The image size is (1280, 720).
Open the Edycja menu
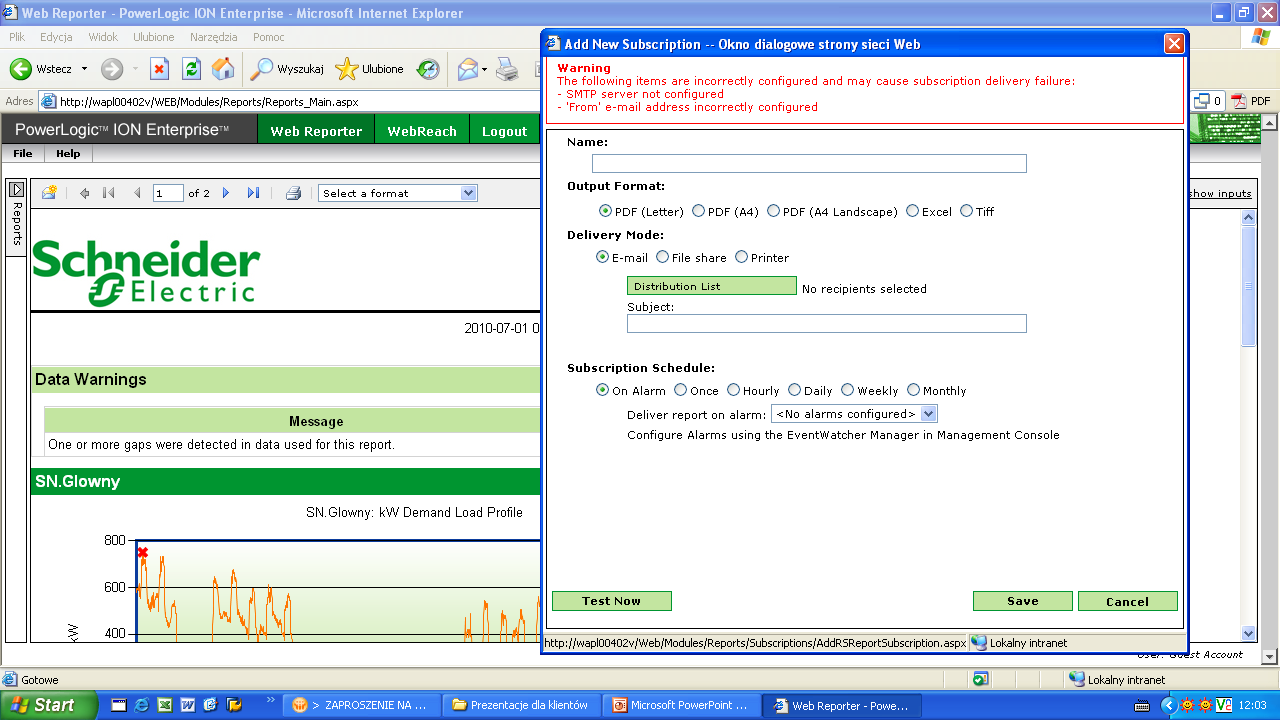[x=56, y=37]
